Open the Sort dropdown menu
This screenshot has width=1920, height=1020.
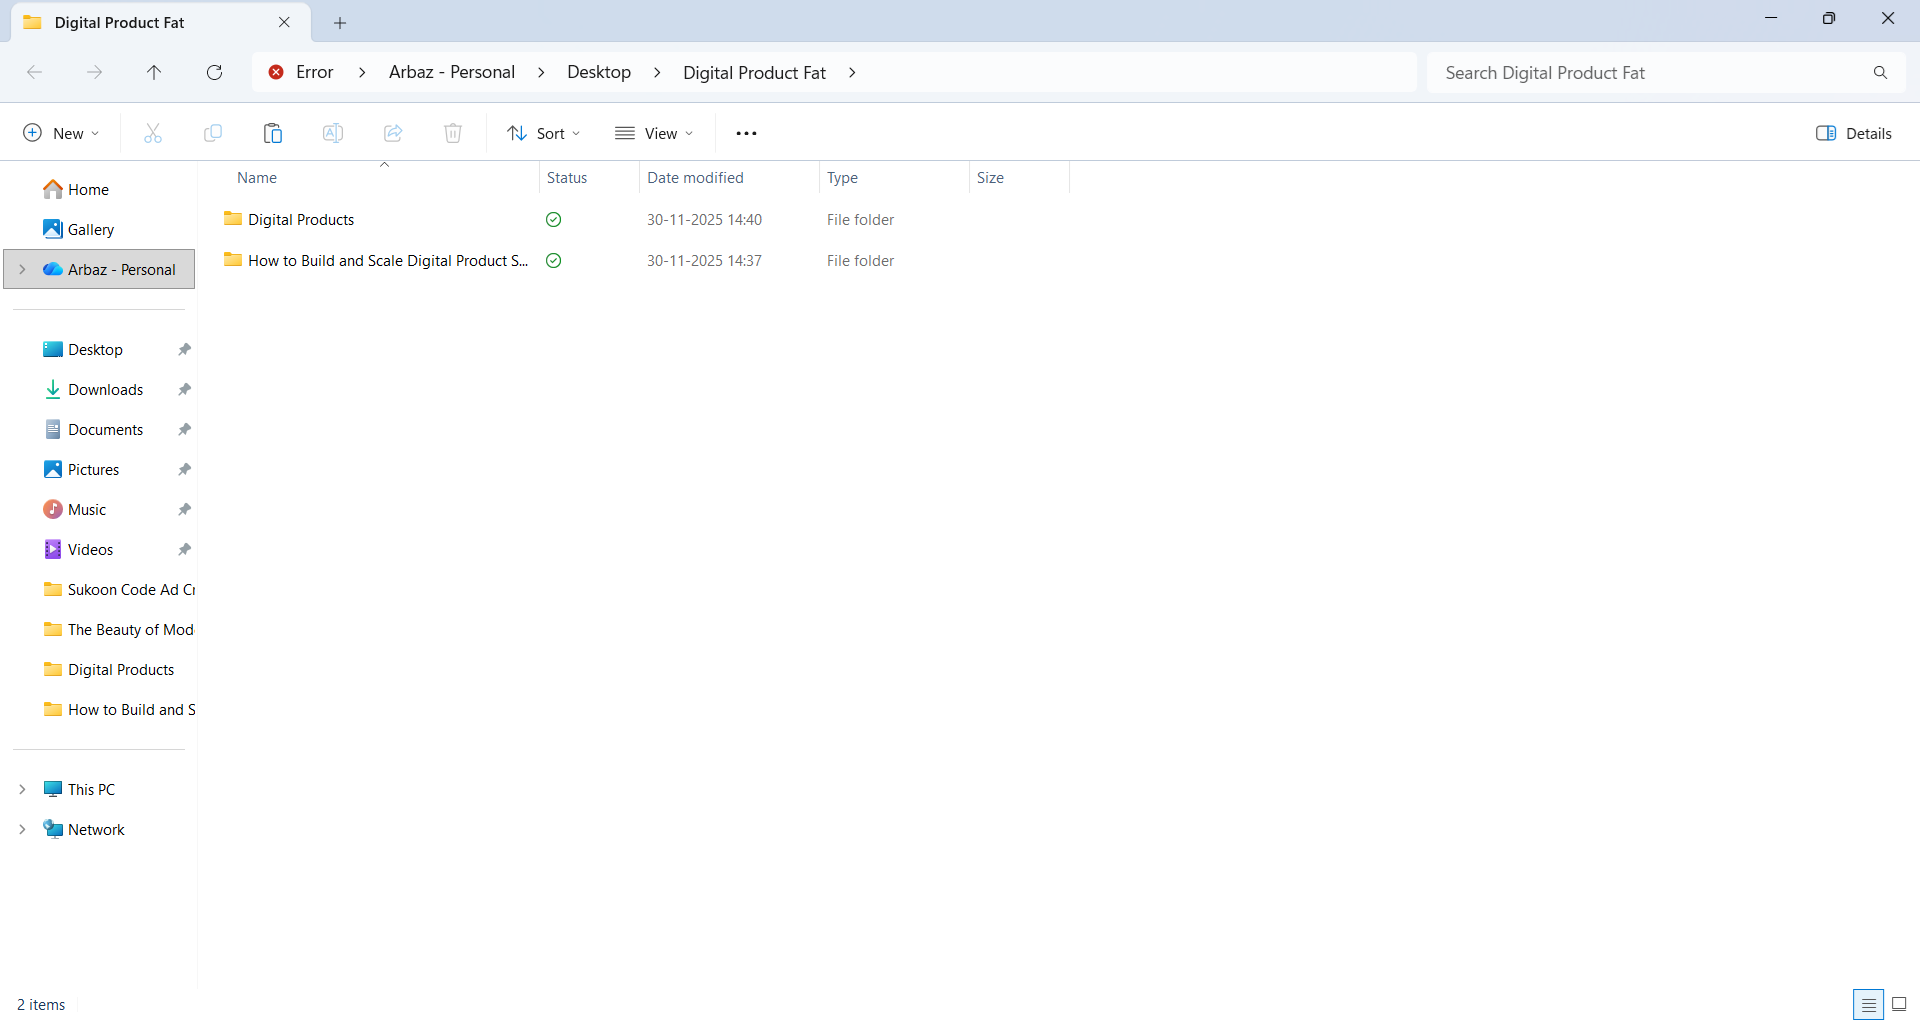click(543, 133)
